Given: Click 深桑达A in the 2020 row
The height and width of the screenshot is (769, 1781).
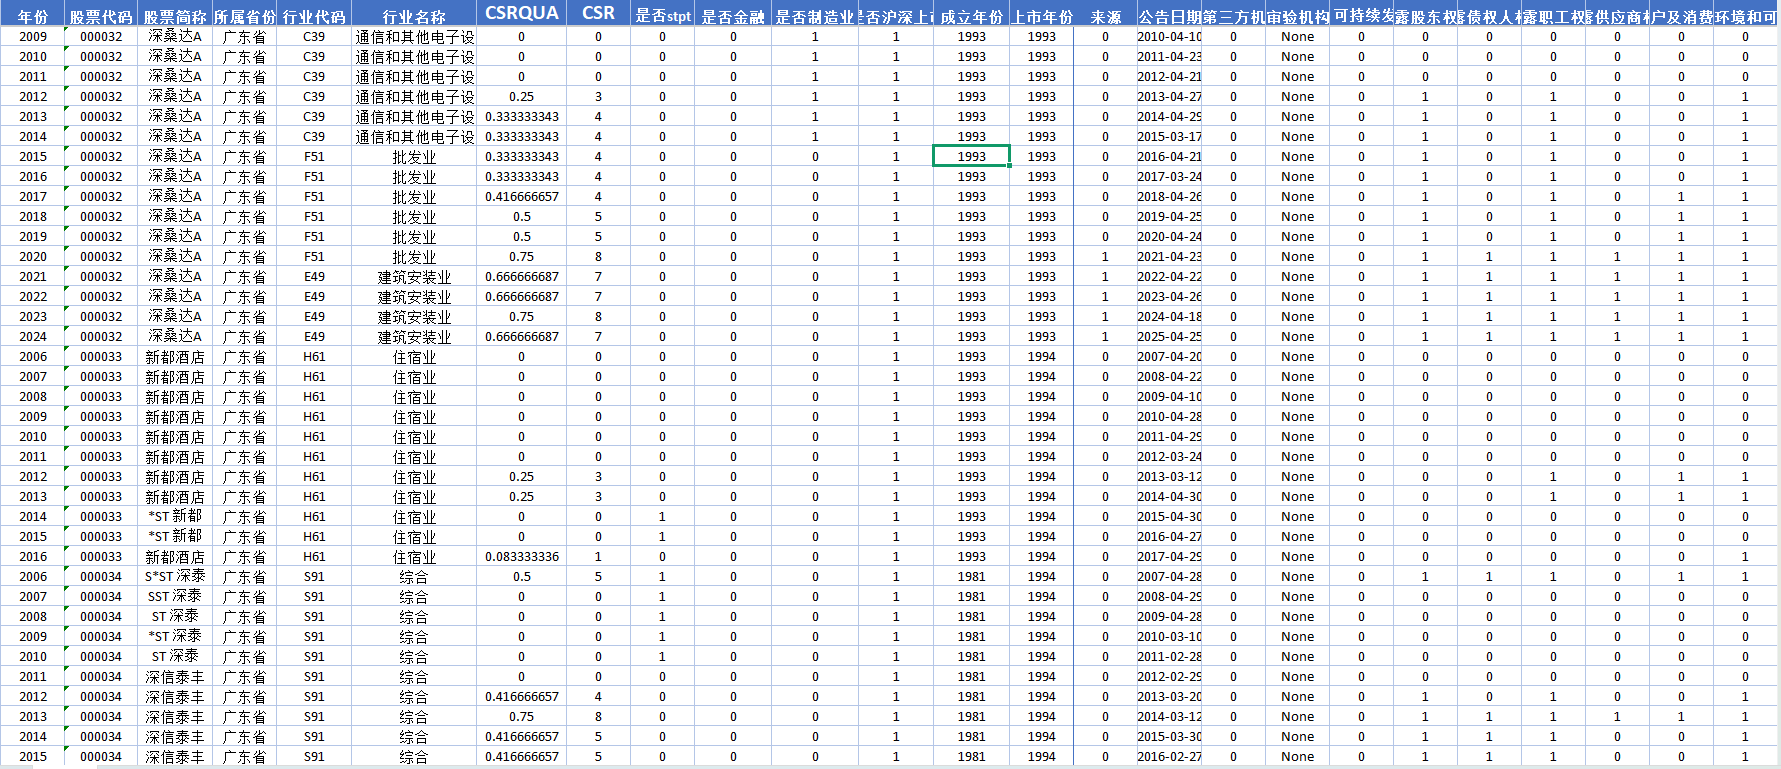Looking at the screenshot, I should pyautogui.click(x=175, y=256).
